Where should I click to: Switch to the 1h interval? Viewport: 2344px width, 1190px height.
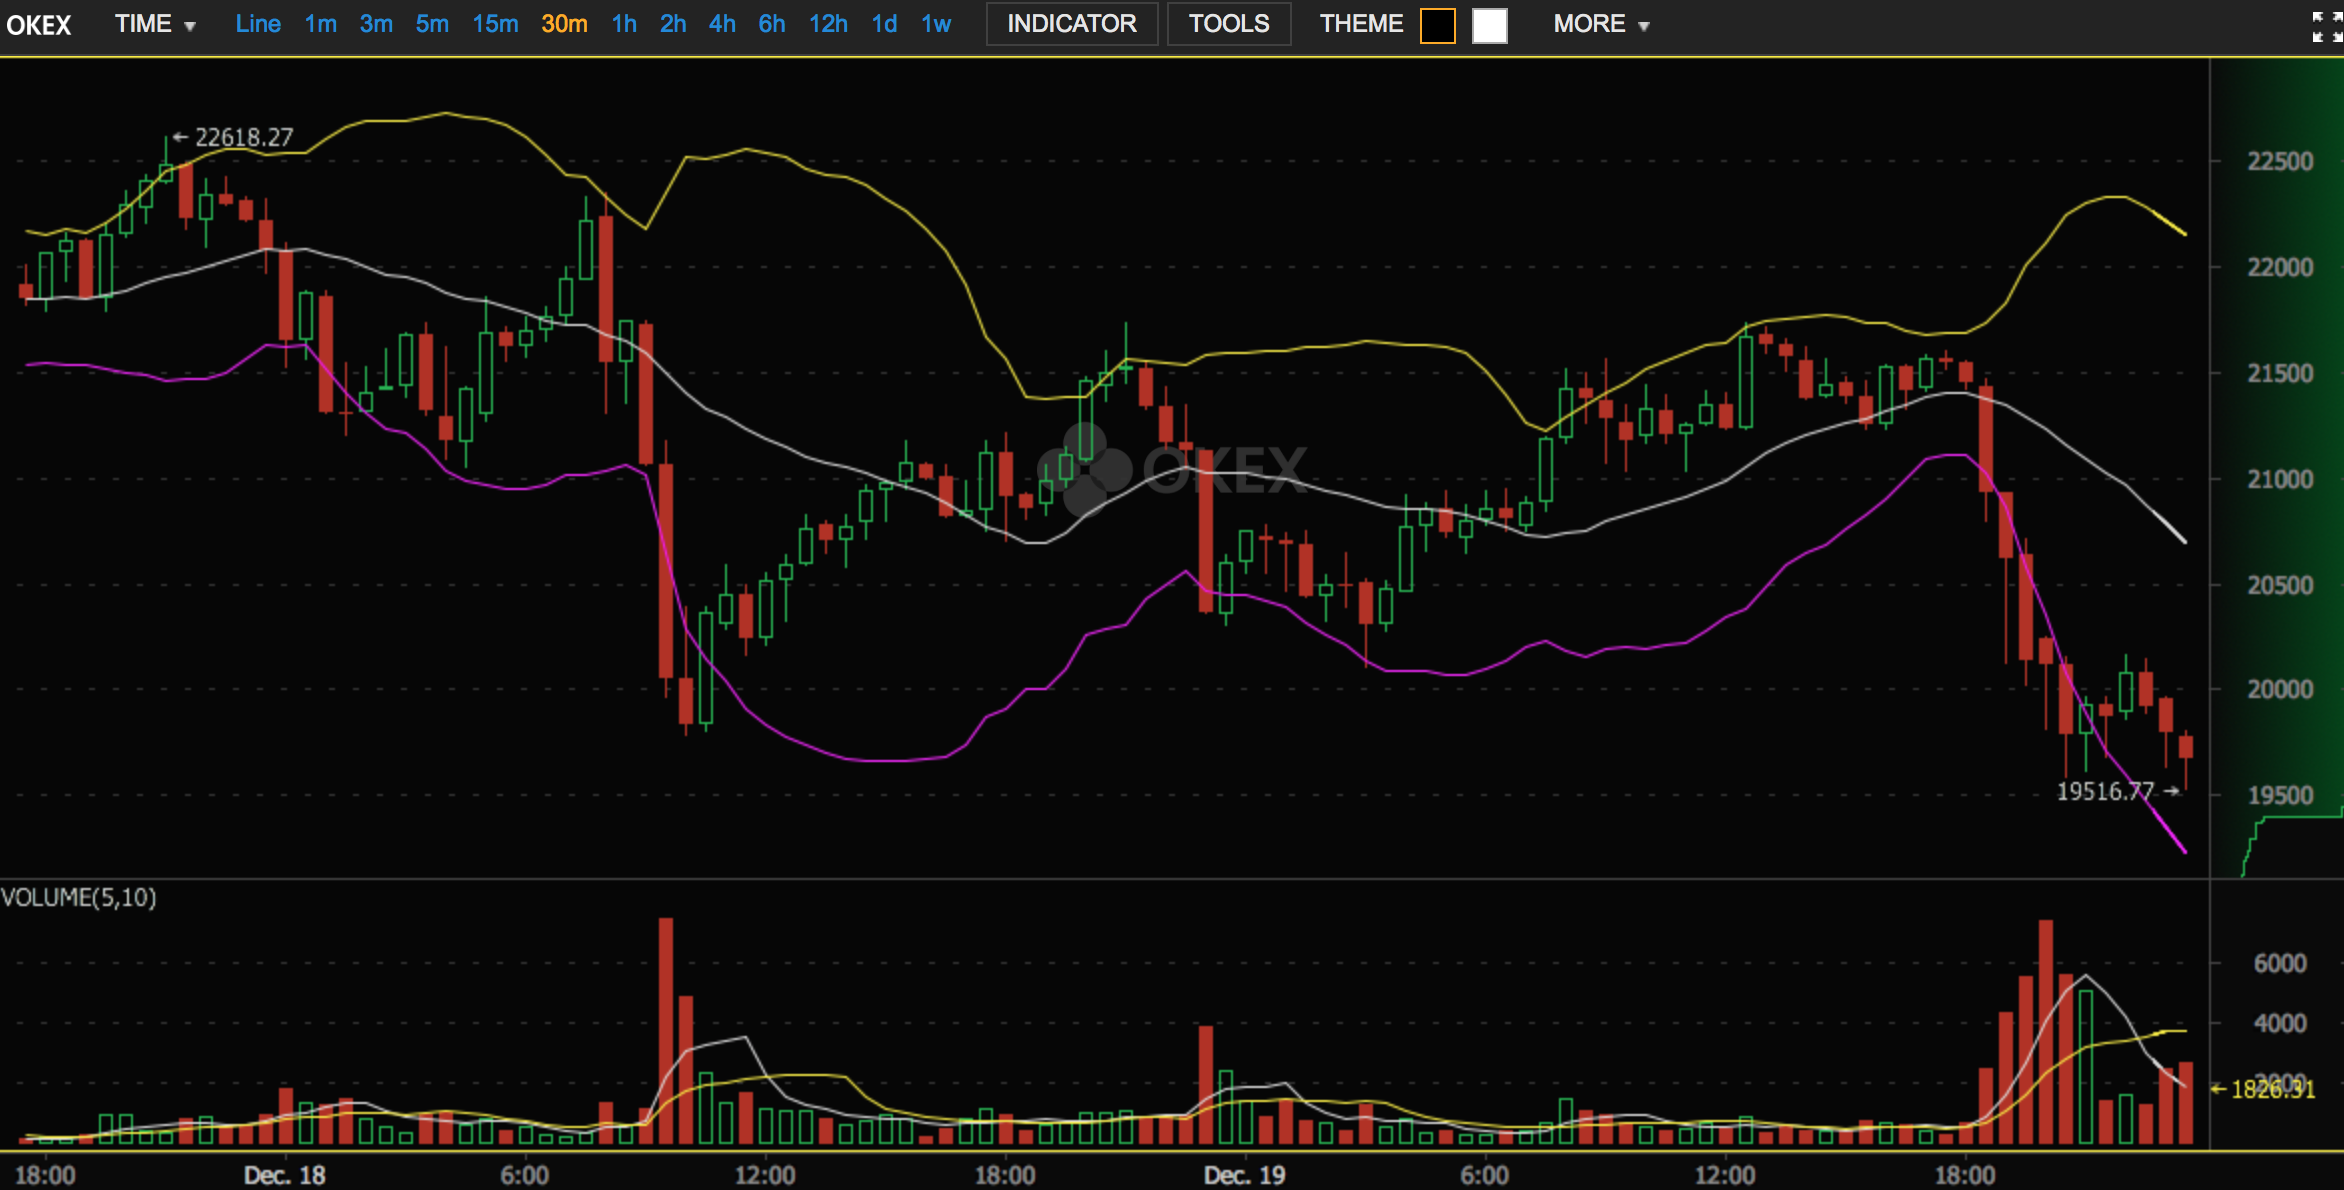pos(624,24)
